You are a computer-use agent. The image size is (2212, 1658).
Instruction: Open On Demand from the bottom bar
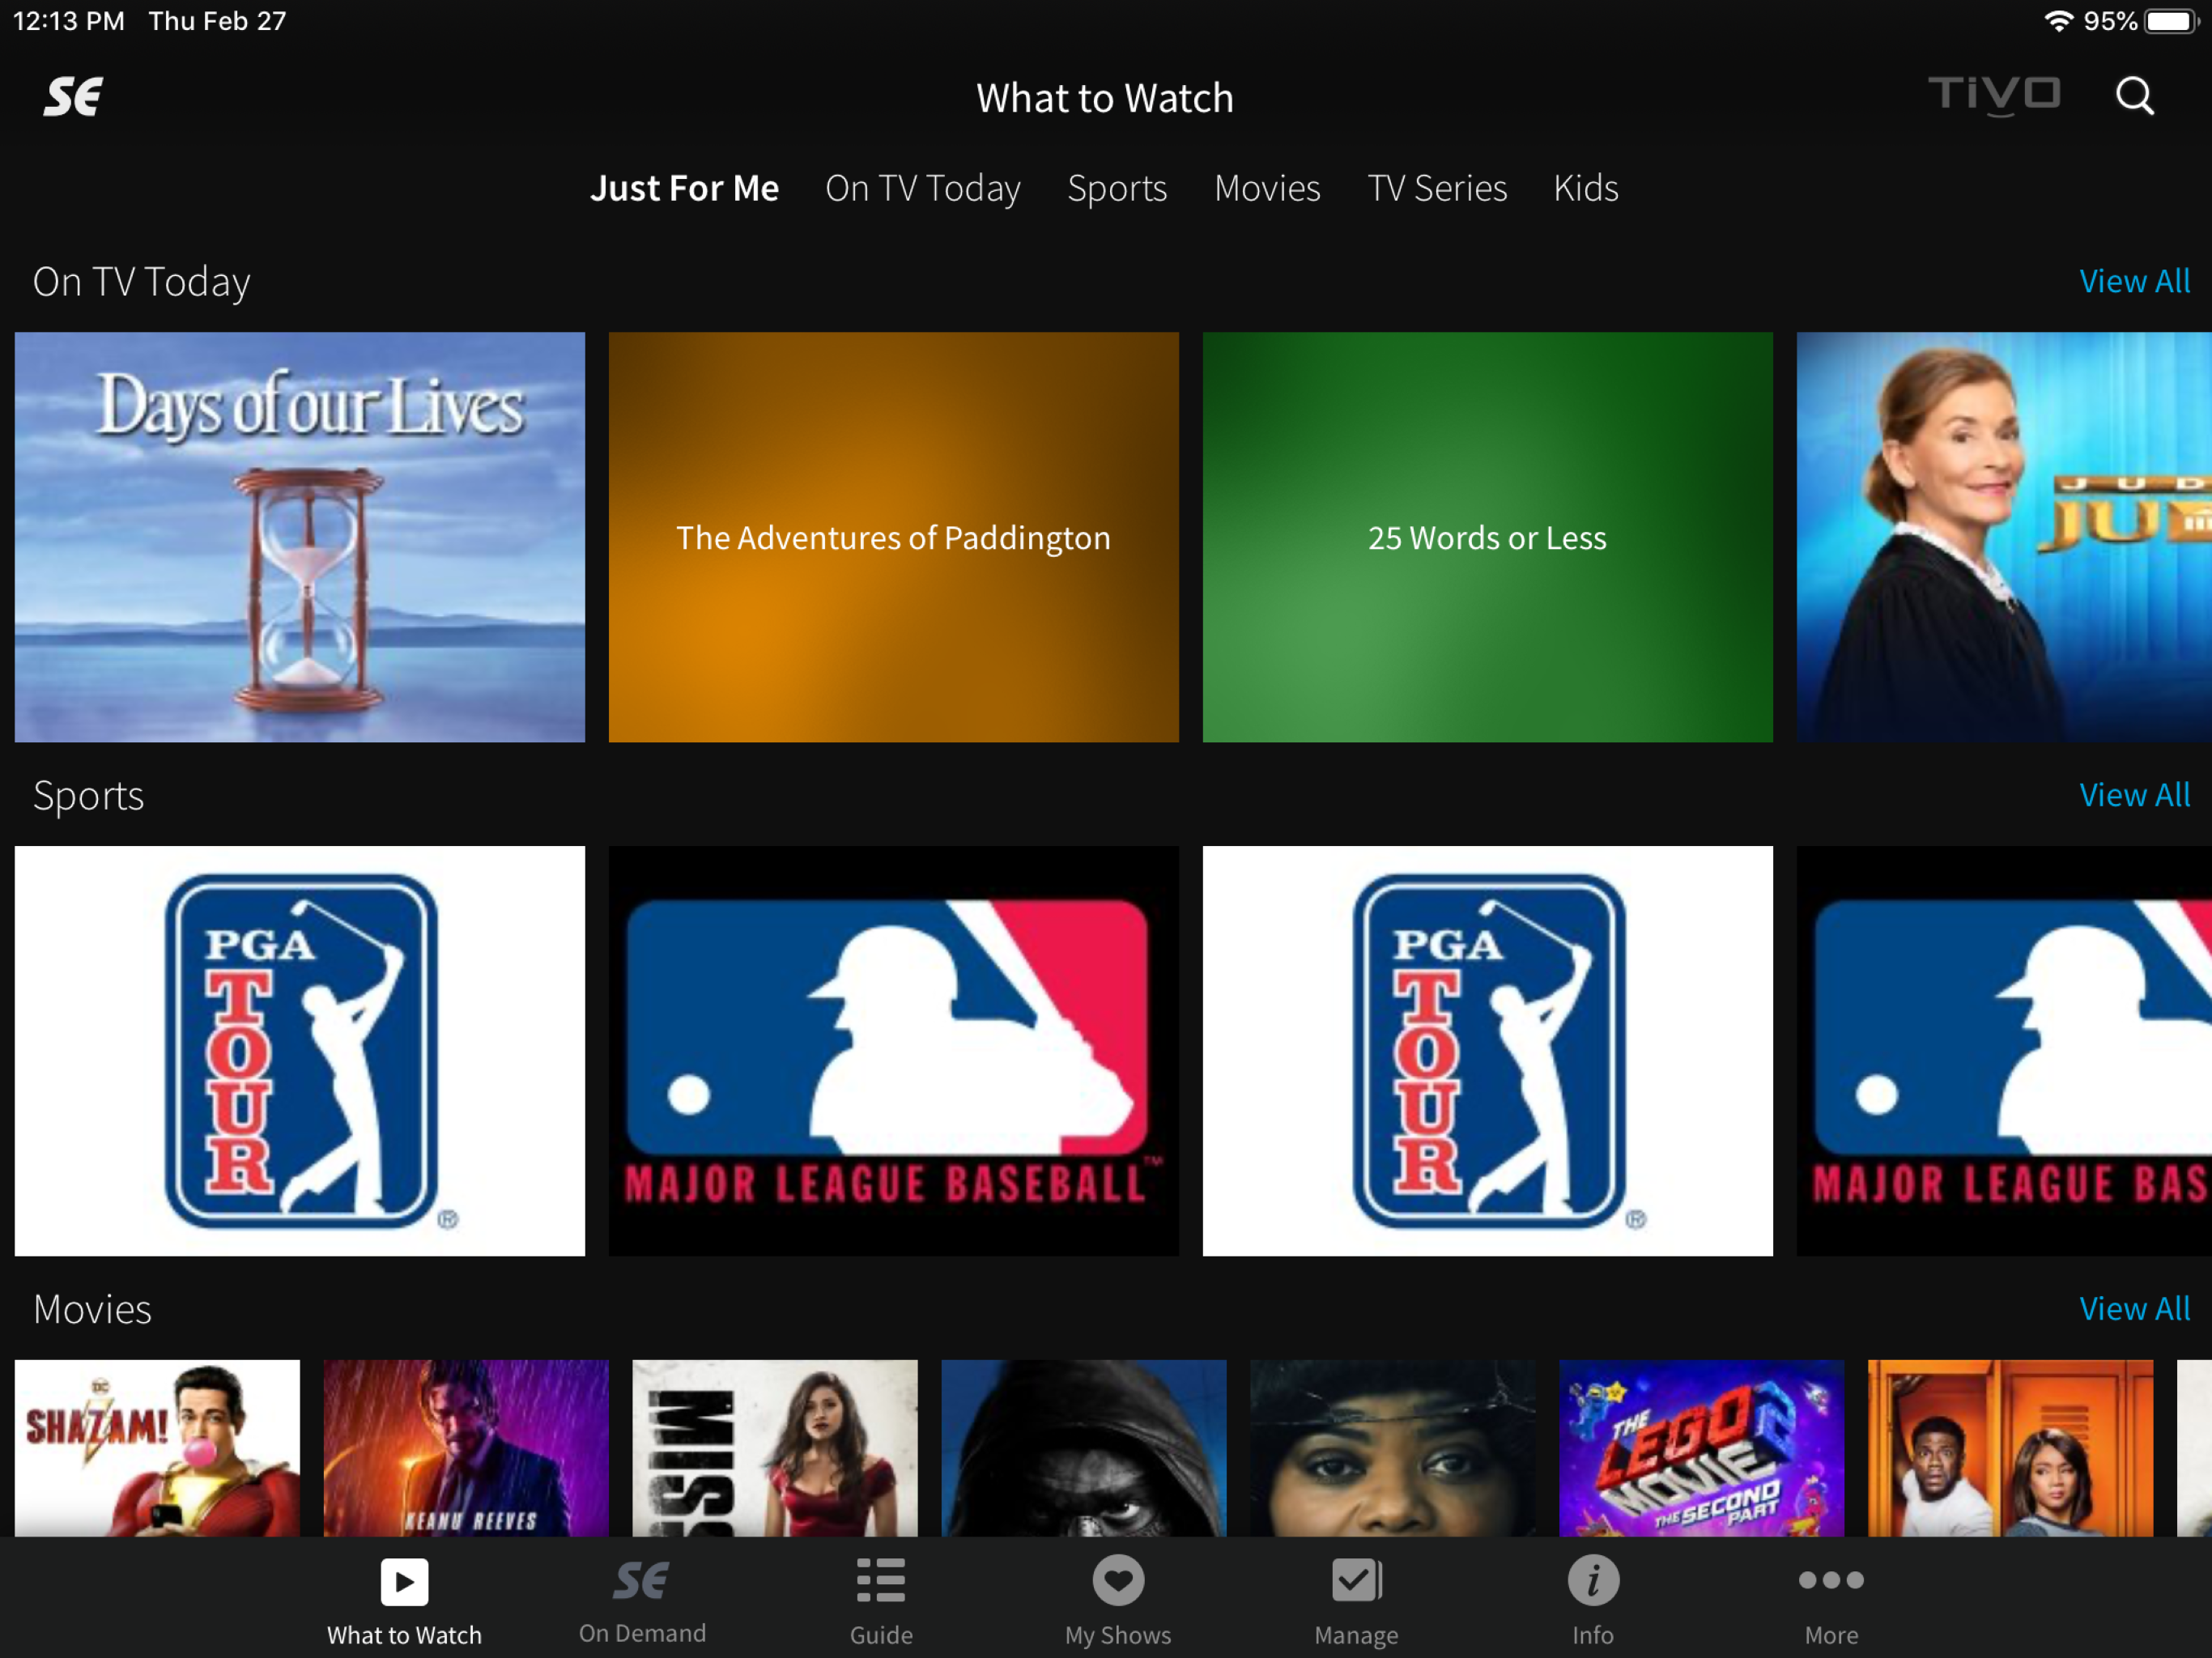pos(642,1602)
